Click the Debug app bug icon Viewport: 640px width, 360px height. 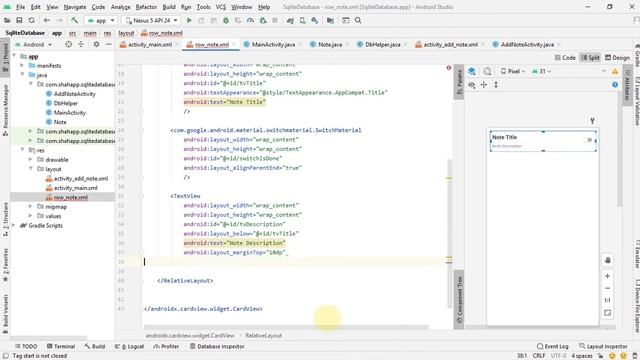(226, 20)
